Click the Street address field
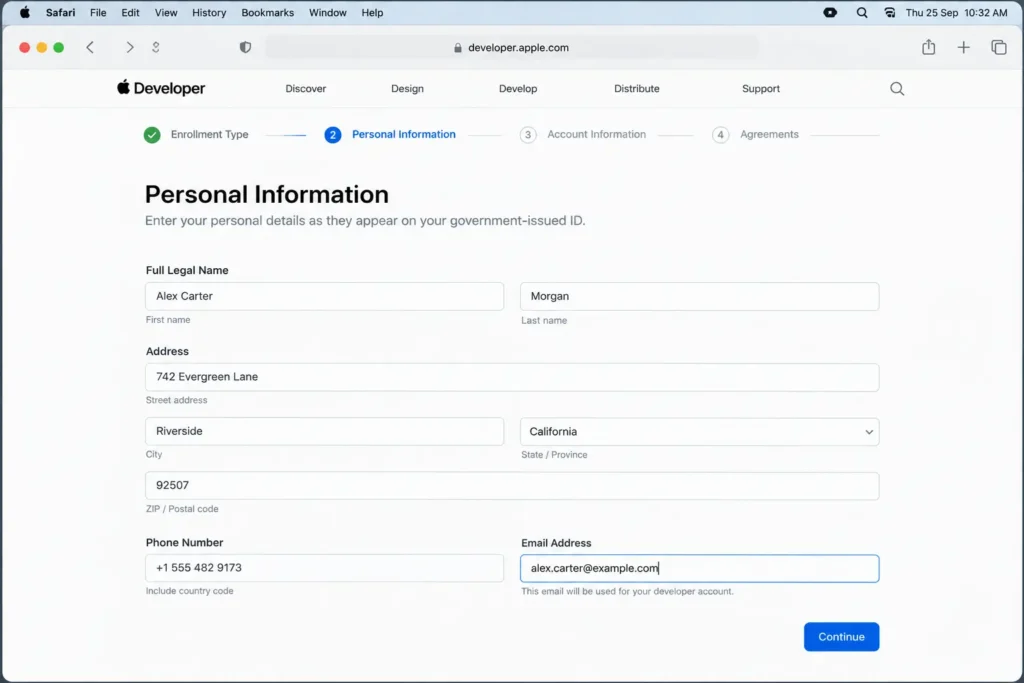The image size is (1024, 683). pos(512,377)
